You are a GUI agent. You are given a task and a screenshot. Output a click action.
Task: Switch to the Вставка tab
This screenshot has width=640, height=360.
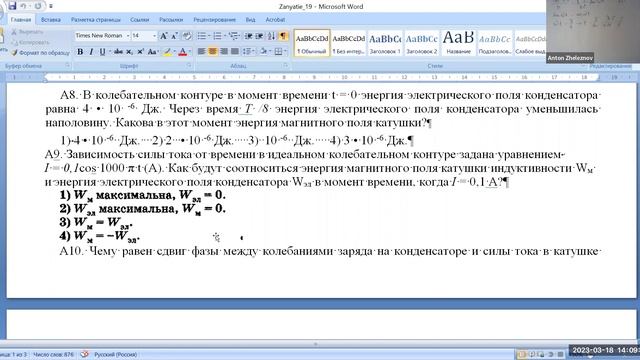pyautogui.click(x=51, y=20)
